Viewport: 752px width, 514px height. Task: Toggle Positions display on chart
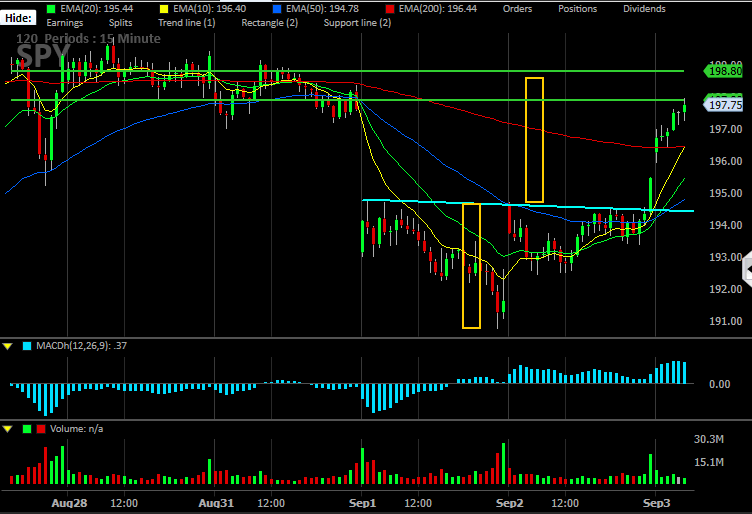pos(577,9)
